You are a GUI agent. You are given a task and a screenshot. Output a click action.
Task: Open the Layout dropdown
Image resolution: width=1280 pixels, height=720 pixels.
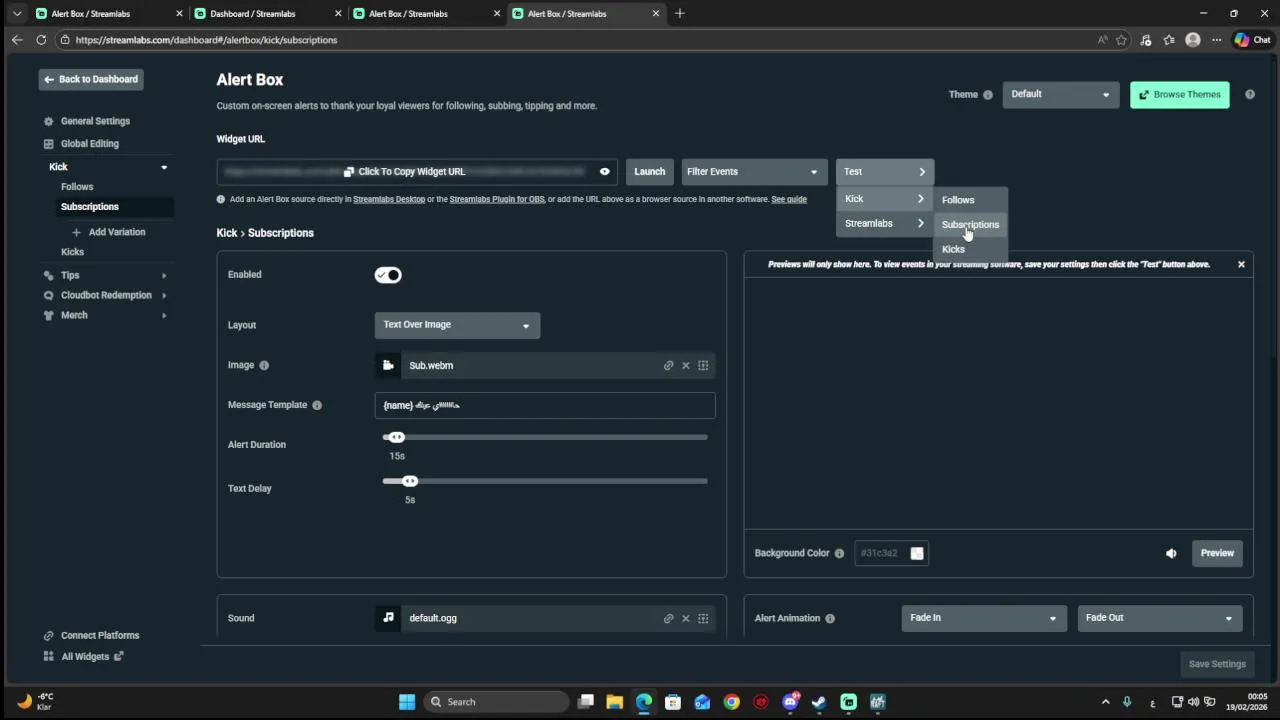pos(457,325)
